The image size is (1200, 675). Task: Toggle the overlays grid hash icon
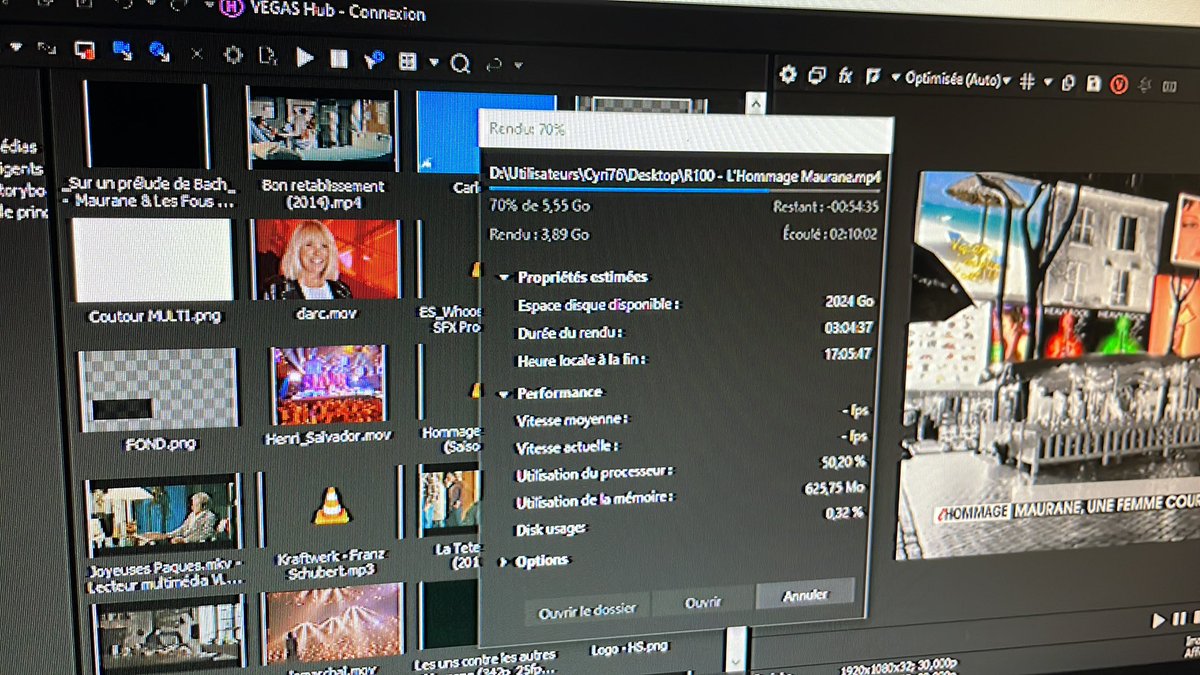coord(1027,81)
